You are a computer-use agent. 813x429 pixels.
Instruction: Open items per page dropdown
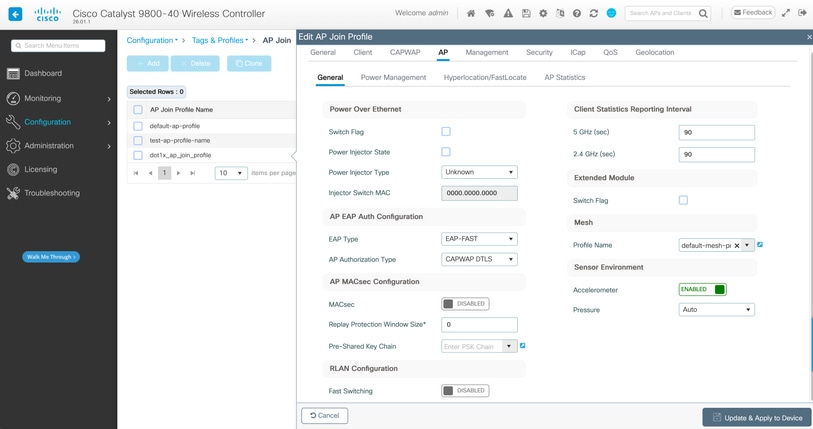click(x=231, y=173)
